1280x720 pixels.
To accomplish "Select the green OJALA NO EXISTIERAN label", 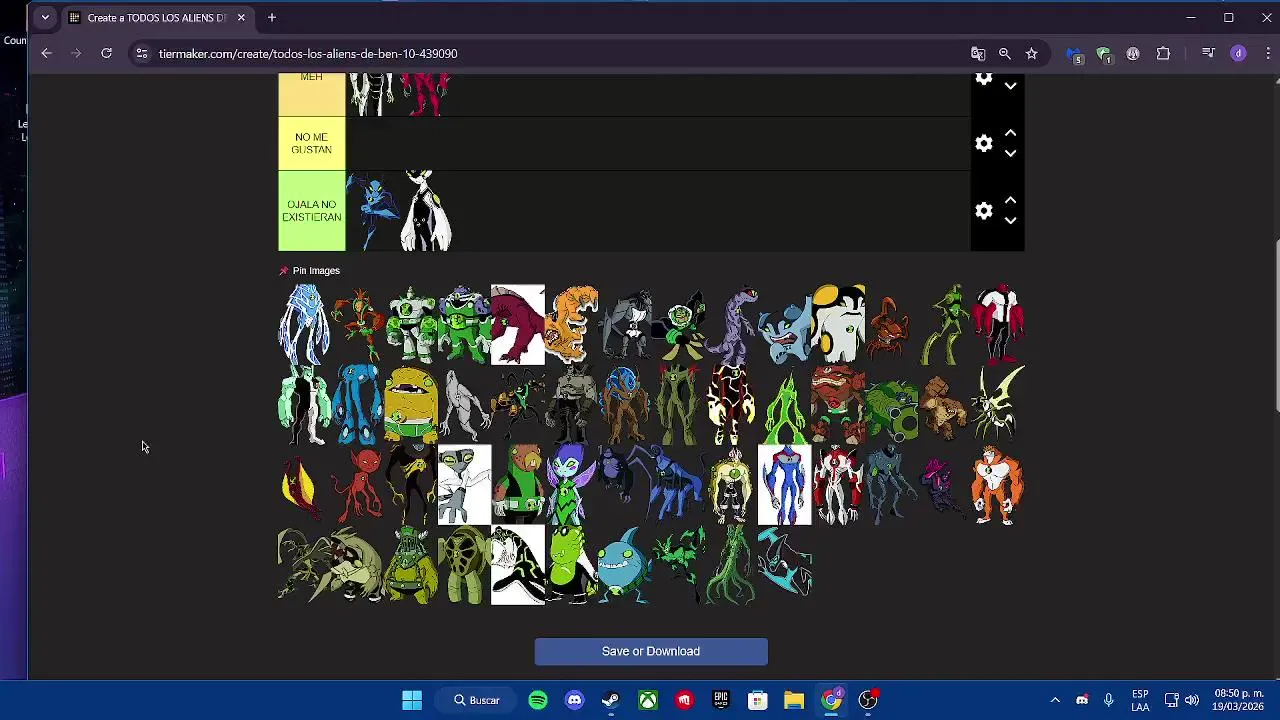I will click(x=311, y=211).
